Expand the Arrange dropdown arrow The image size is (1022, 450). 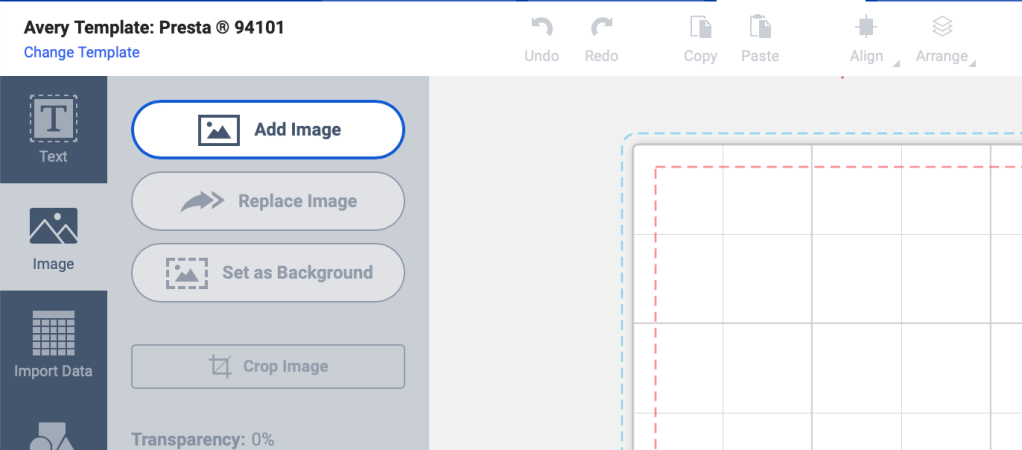[972, 64]
